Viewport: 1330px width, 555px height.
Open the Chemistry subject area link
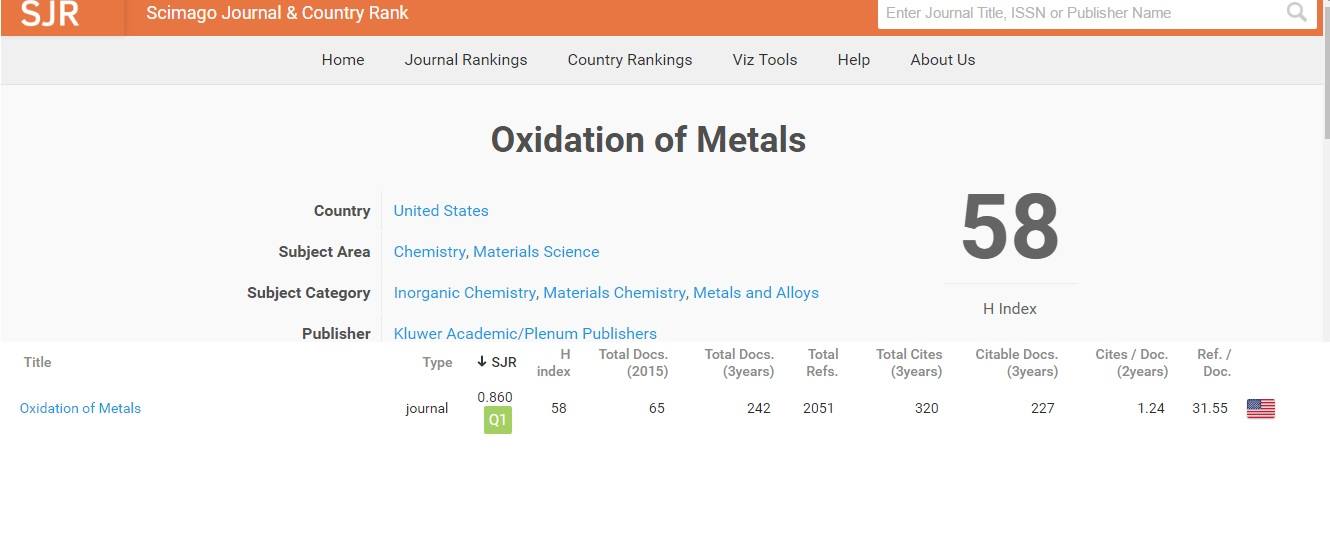coord(429,252)
